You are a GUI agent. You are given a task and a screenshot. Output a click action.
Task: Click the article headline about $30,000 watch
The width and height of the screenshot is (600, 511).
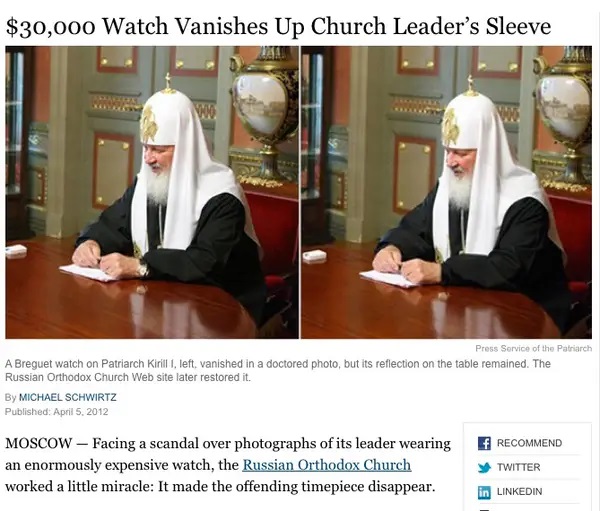click(x=278, y=26)
